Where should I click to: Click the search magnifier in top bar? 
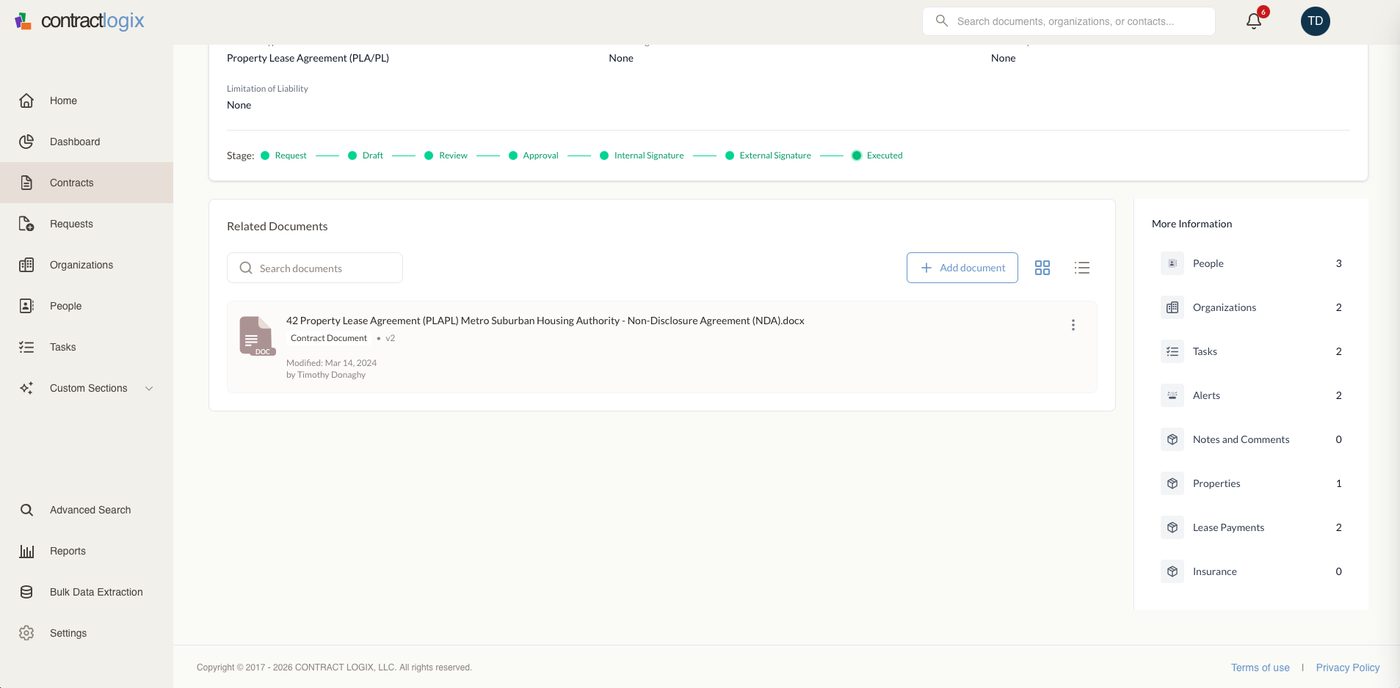click(941, 21)
